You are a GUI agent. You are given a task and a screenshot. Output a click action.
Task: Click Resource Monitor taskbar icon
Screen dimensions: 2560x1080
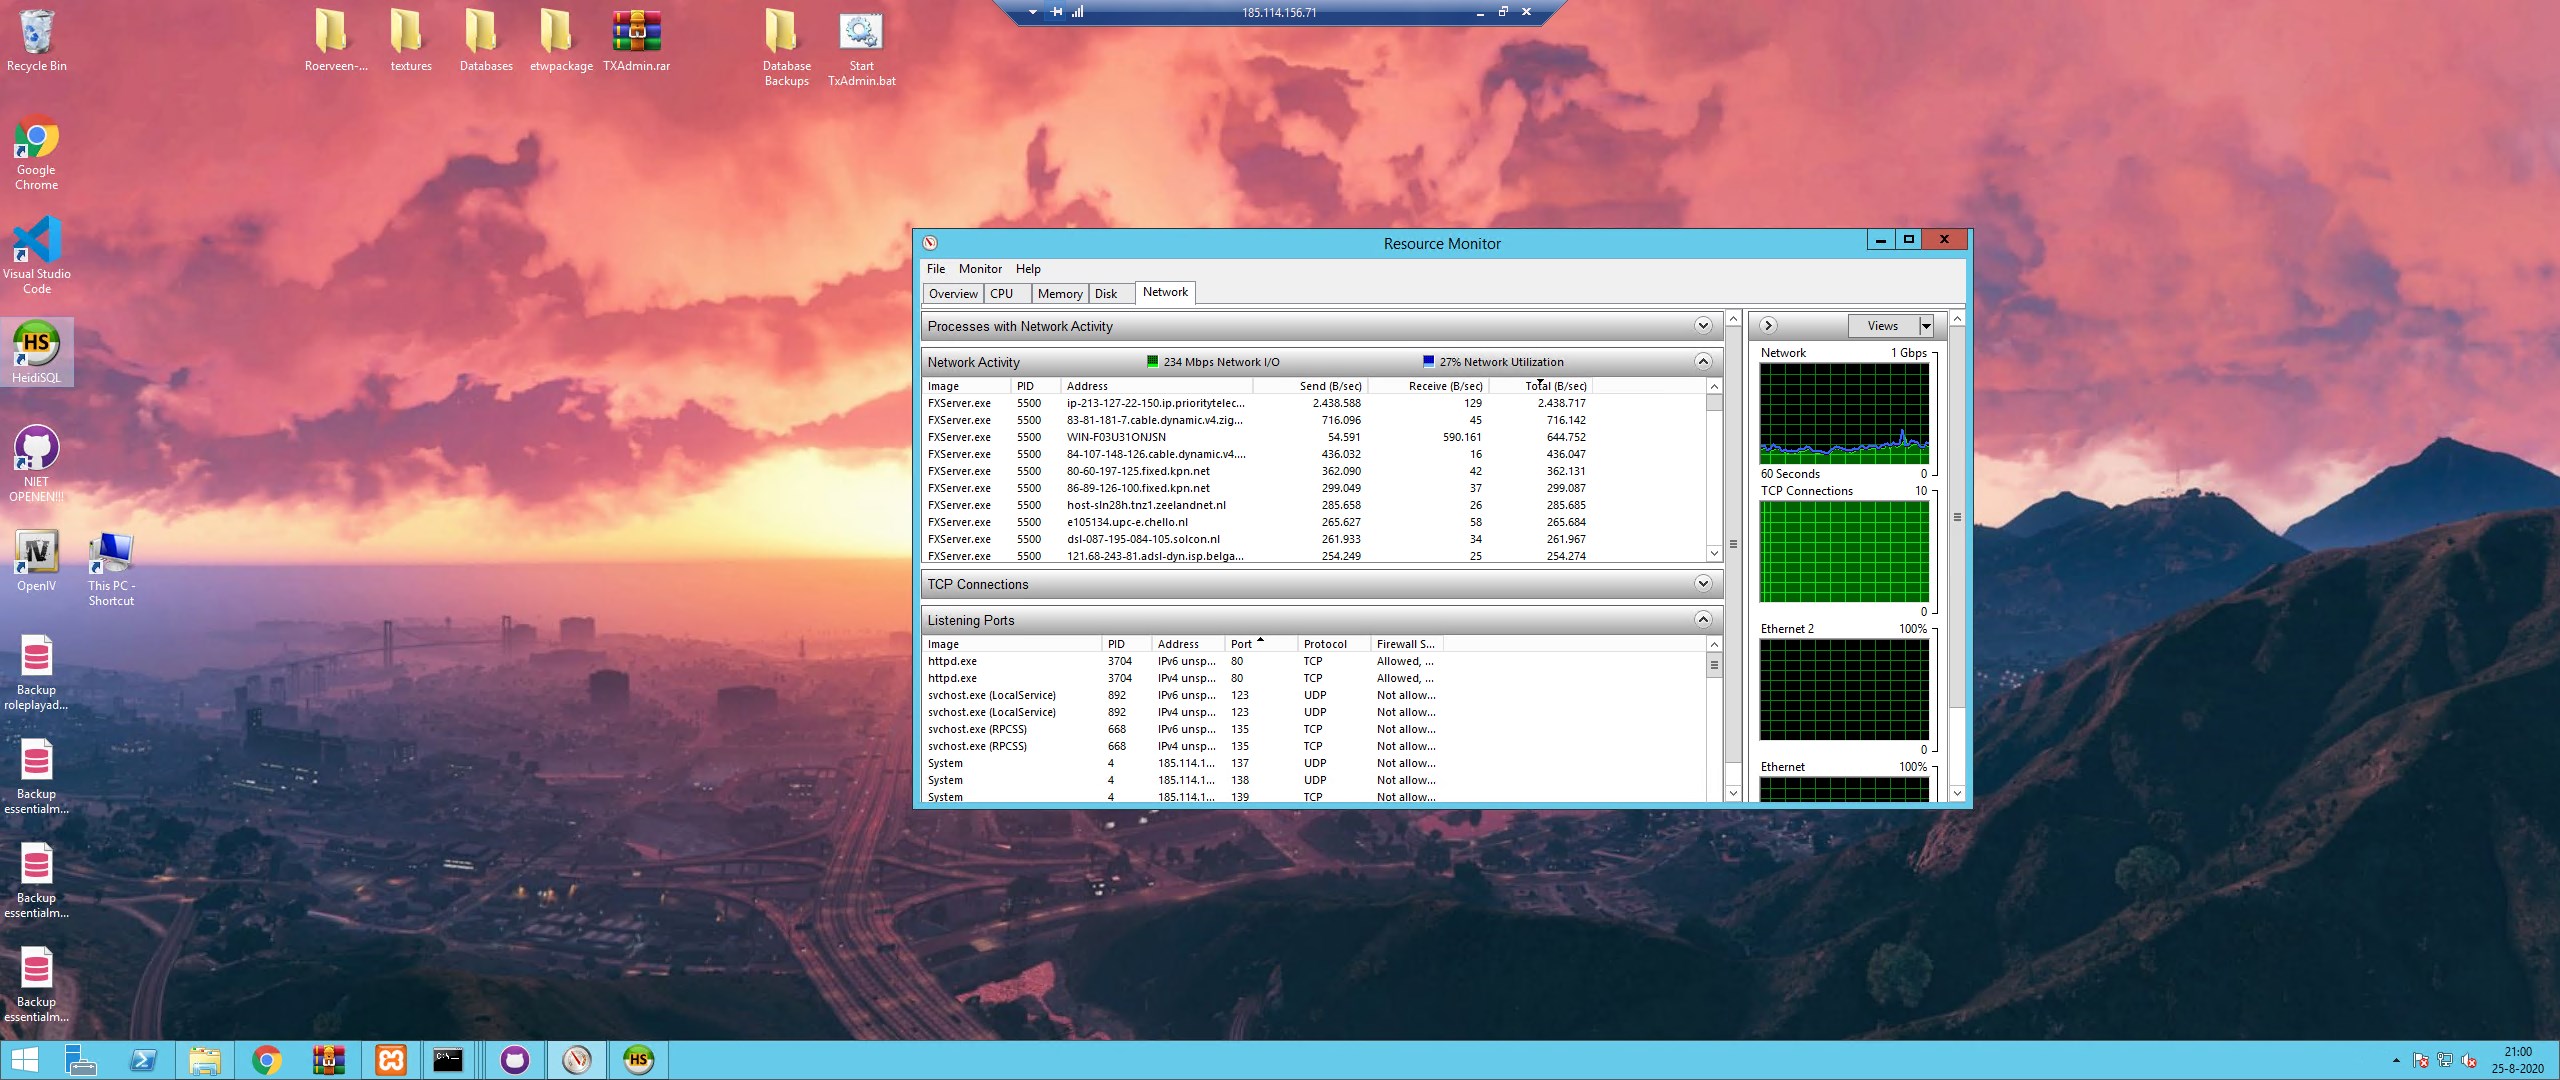(577, 1059)
